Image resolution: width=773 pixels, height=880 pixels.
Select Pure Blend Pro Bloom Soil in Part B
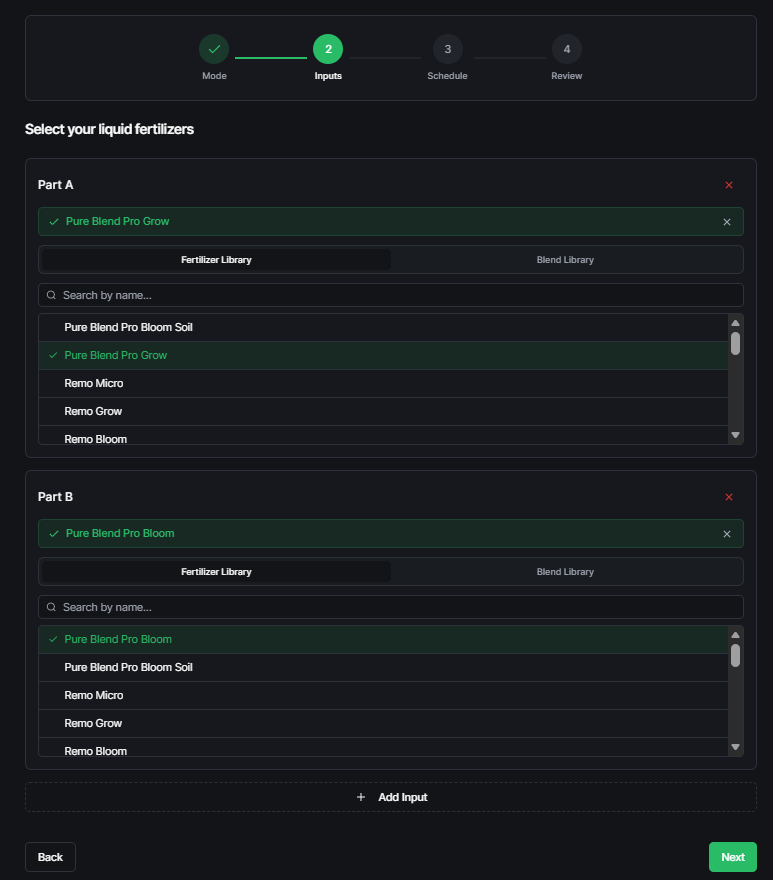click(x=383, y=668)
